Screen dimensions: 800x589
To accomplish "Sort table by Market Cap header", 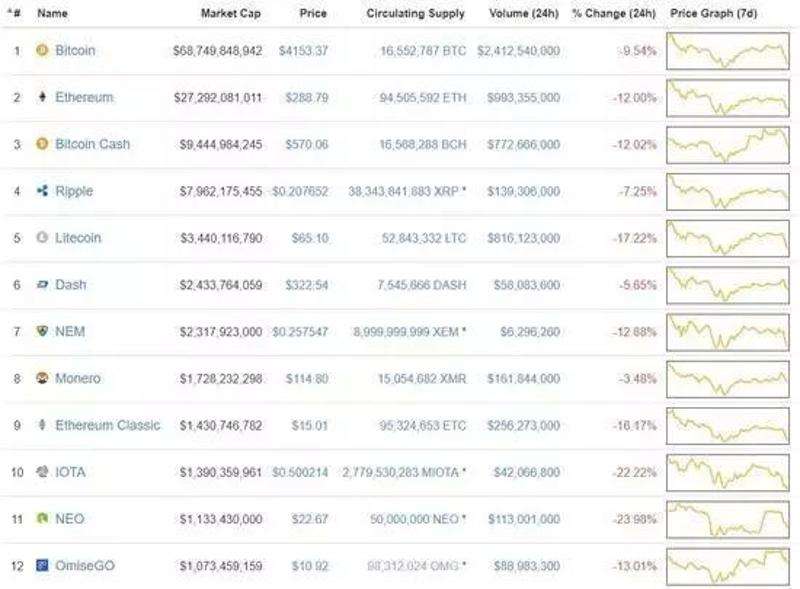I will pos(231,14).
